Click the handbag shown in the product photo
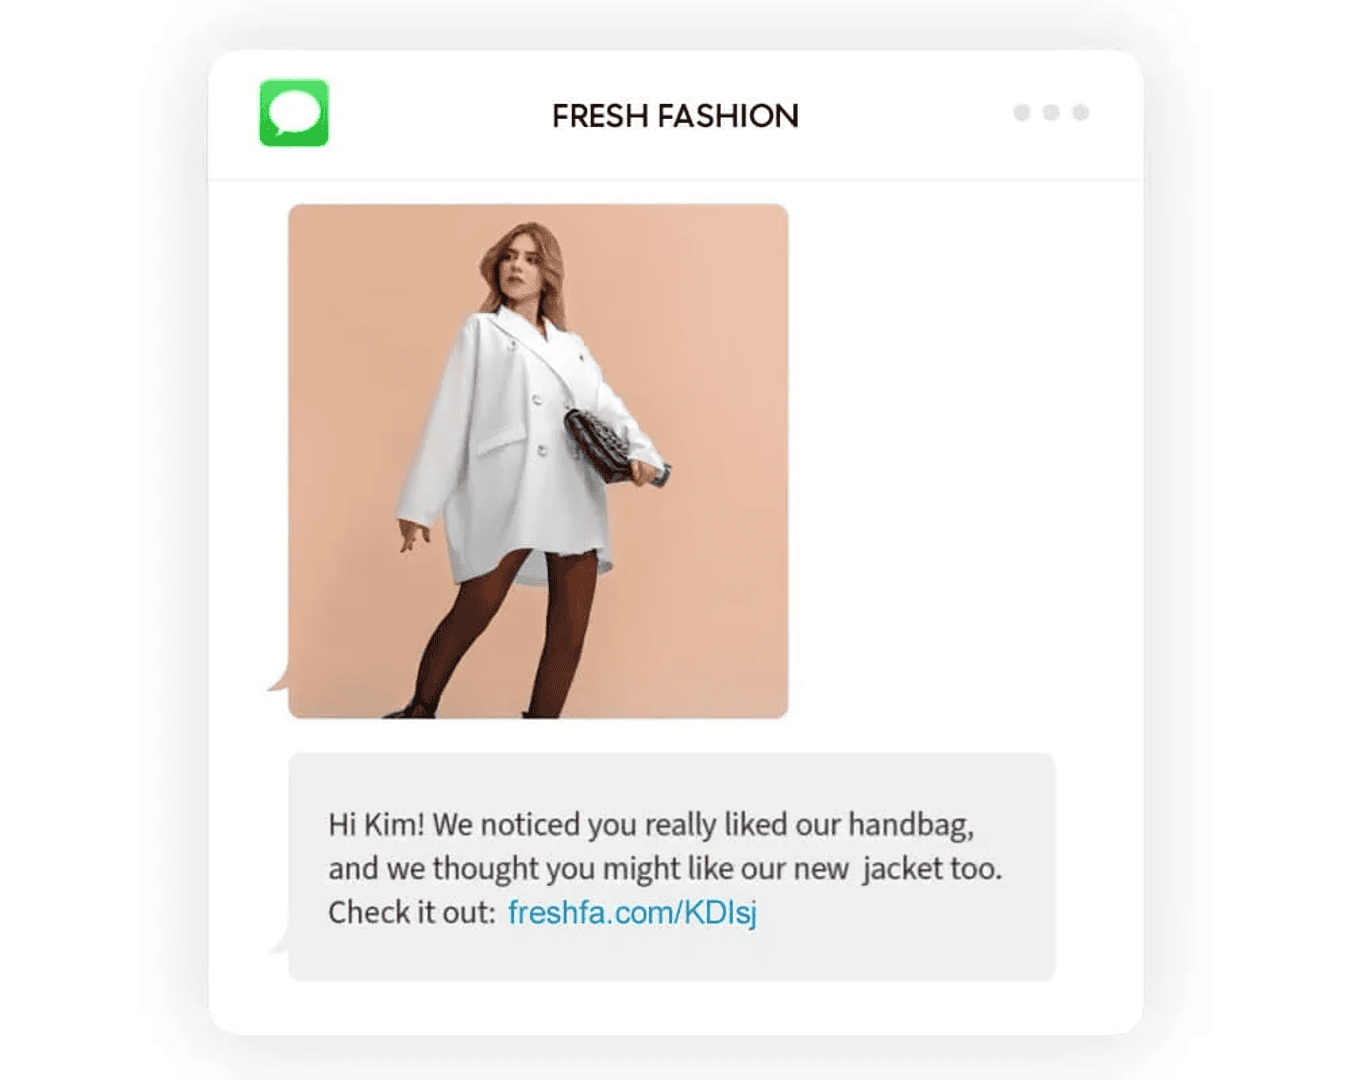Image resolution: width=1352 pixels, height=1080 pixels. [x=597, y=446]
